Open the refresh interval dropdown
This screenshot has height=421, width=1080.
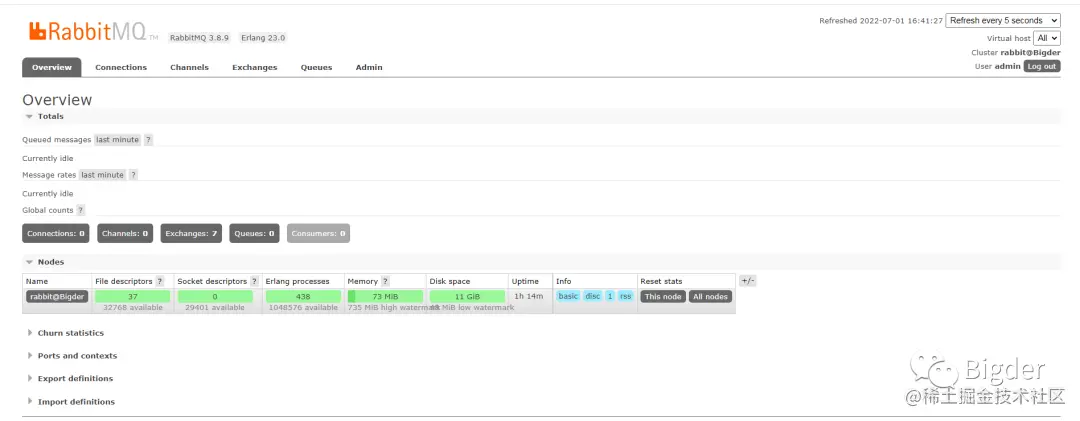1003,21
